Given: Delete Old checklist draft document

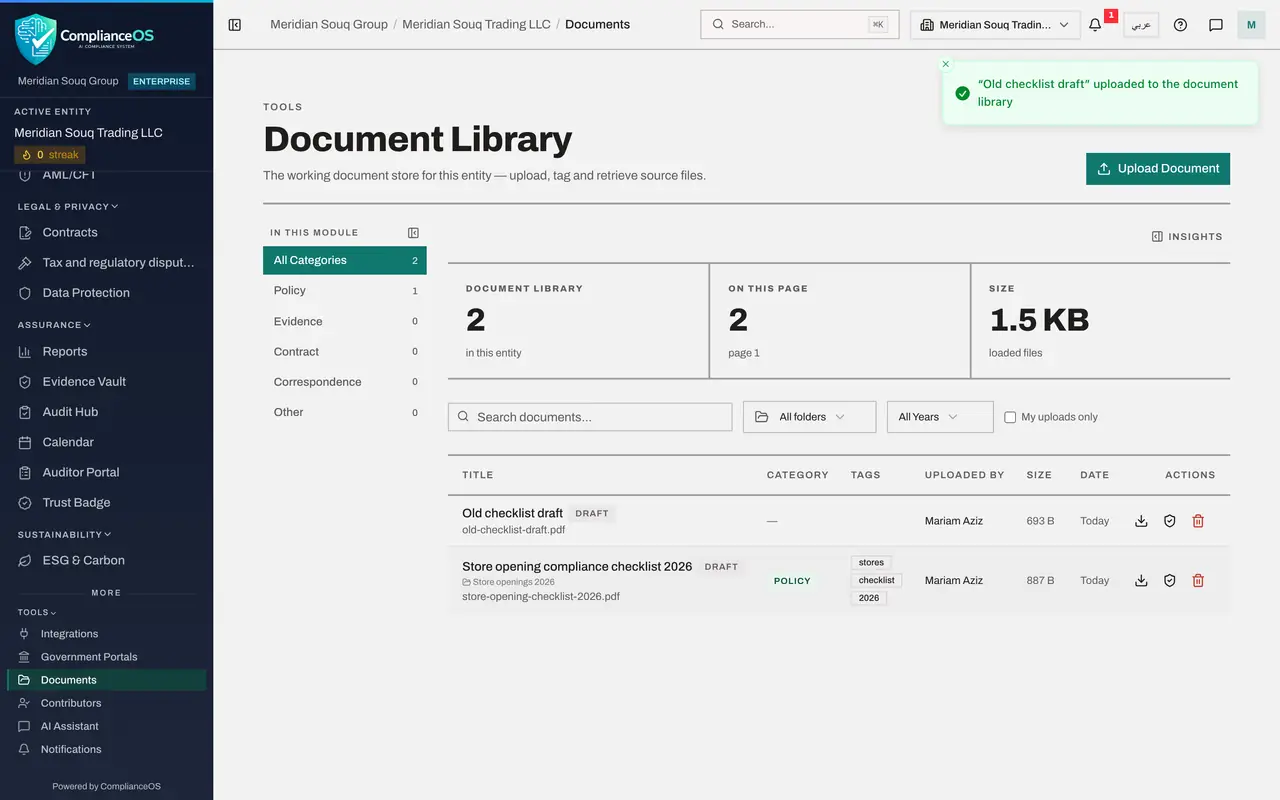Looking at the screenshot, I should click(1198, 521).
